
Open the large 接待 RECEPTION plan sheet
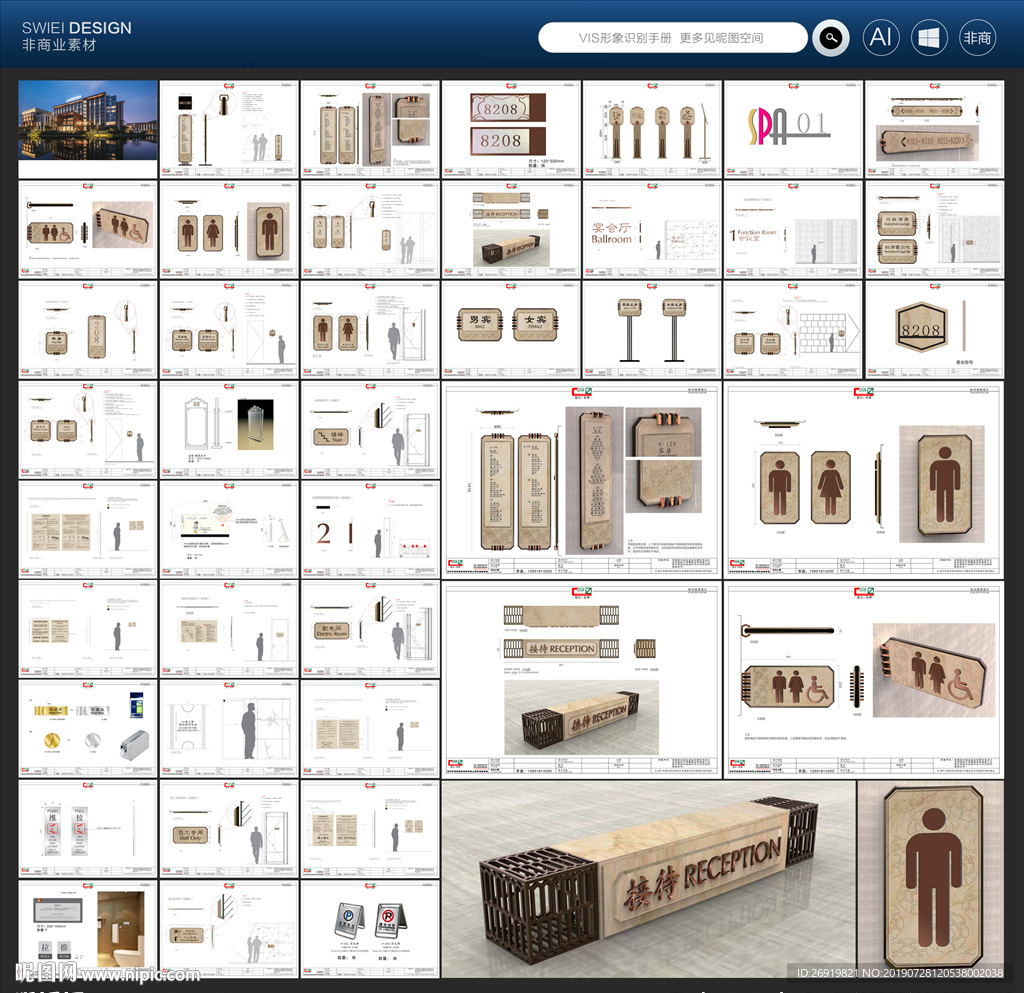coord(583,680)
